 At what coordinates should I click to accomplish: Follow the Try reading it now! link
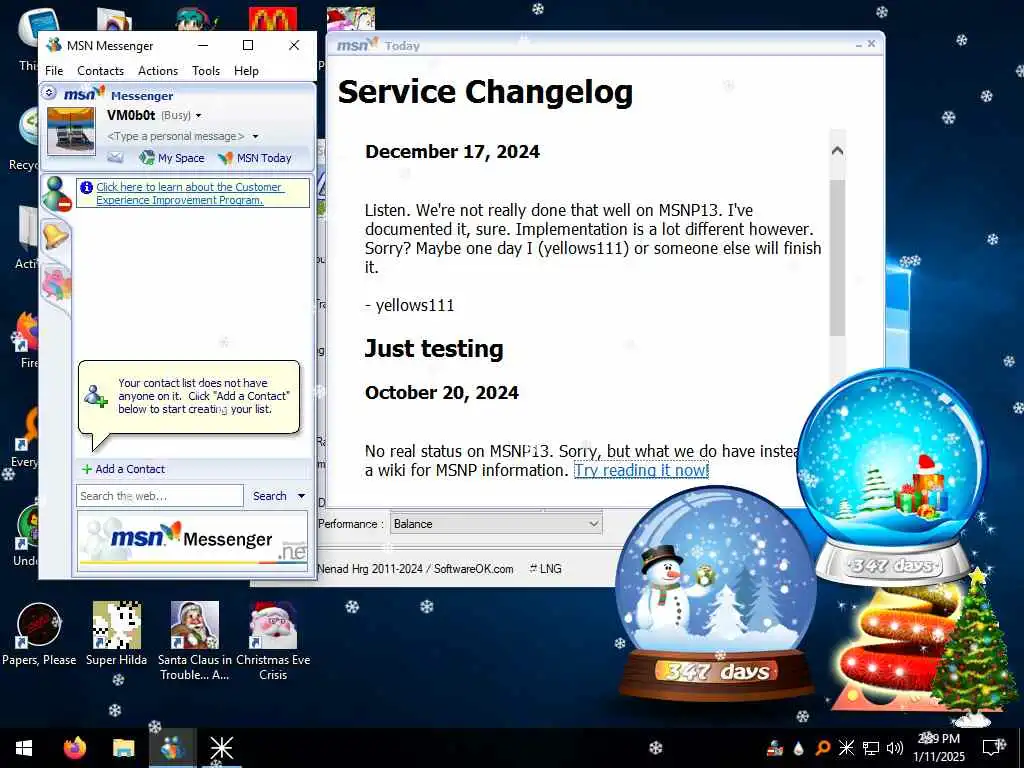pyautogui.click(x=641, y=470)
